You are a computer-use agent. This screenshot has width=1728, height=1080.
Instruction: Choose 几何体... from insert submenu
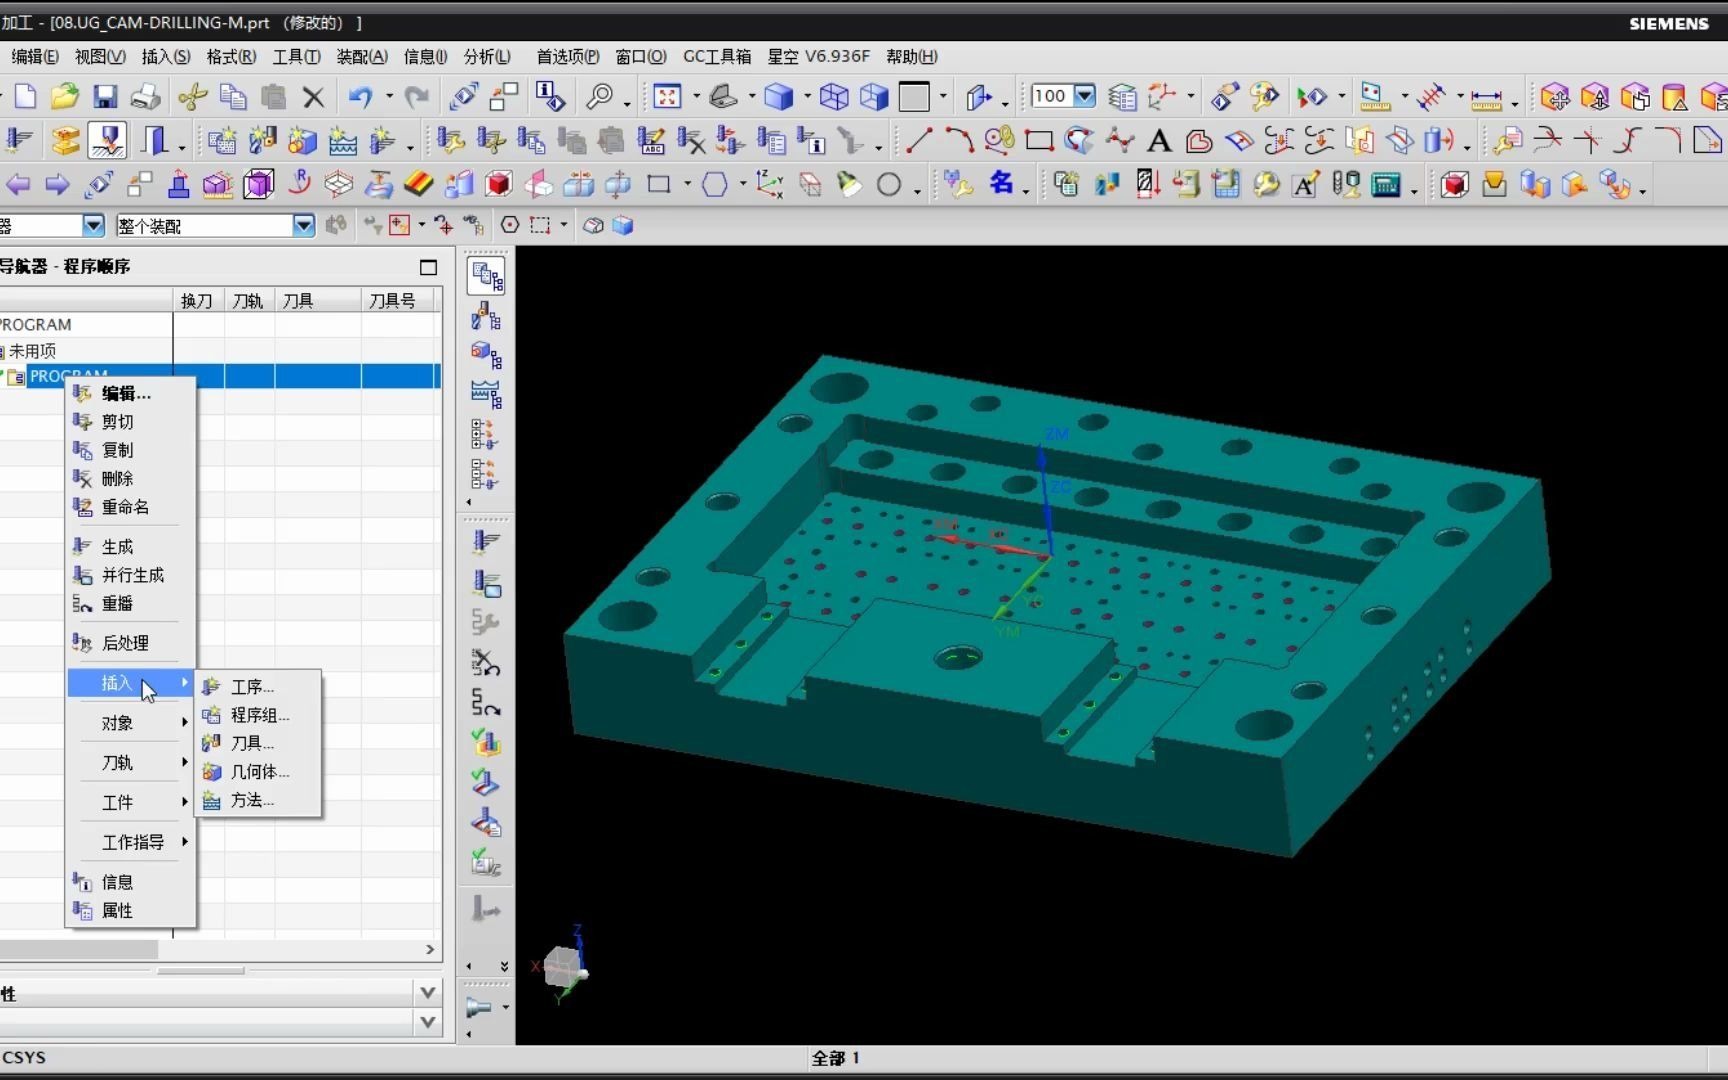259,772
